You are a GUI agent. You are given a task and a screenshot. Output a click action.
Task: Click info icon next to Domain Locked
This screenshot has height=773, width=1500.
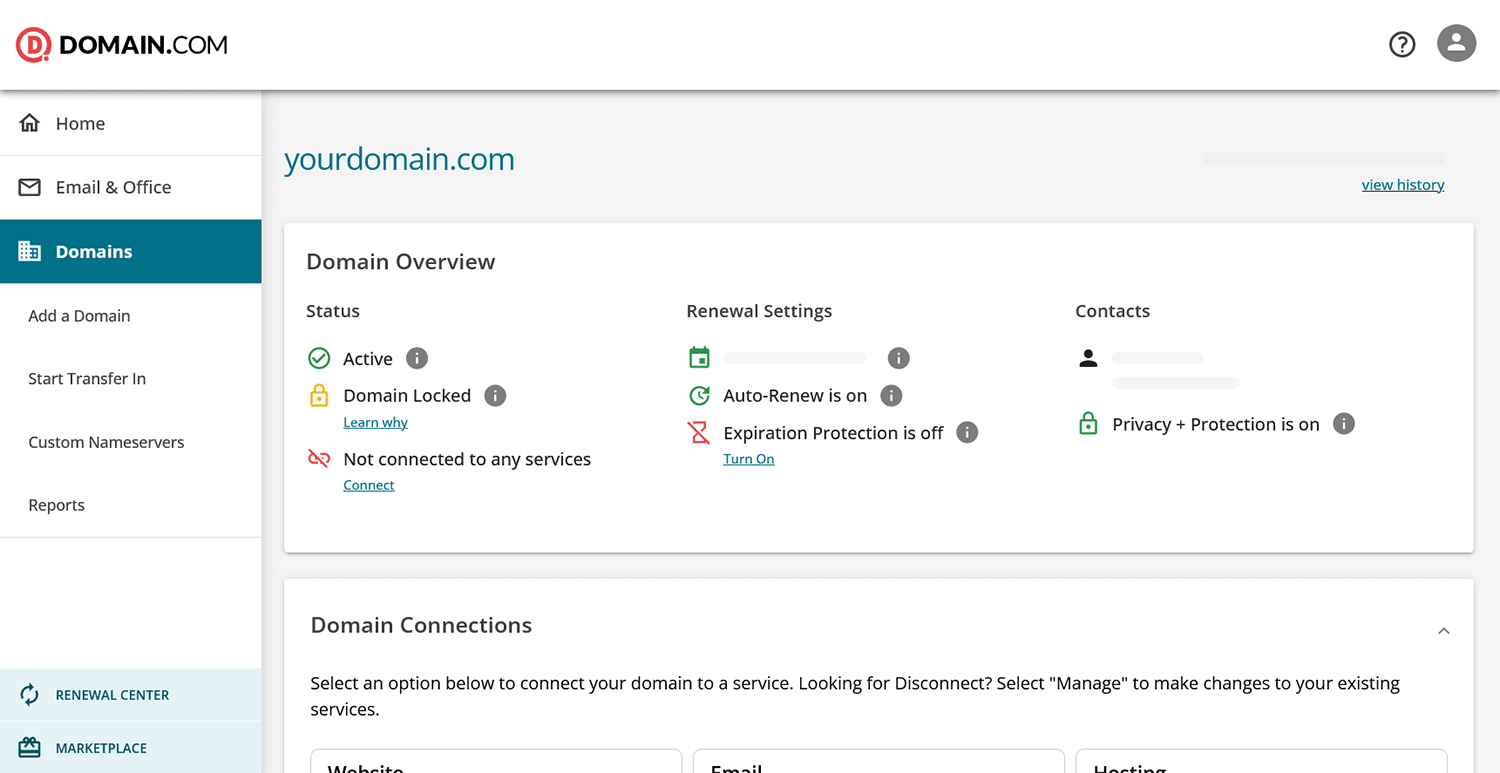pyautogui.click(x=495, y=395)
